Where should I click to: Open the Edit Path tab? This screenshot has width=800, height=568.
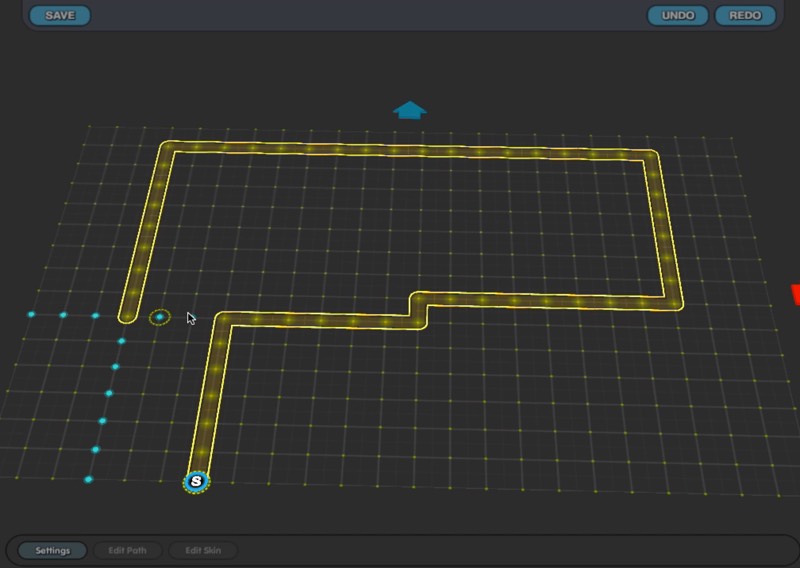click(127, 550)
